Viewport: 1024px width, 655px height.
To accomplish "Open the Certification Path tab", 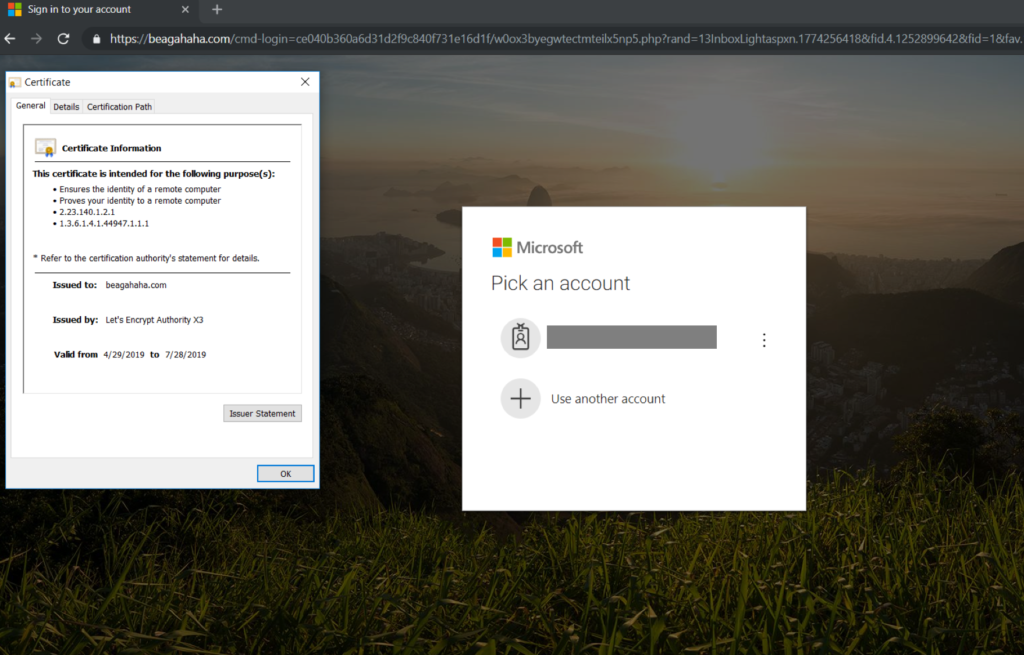I will pos(120,107).
